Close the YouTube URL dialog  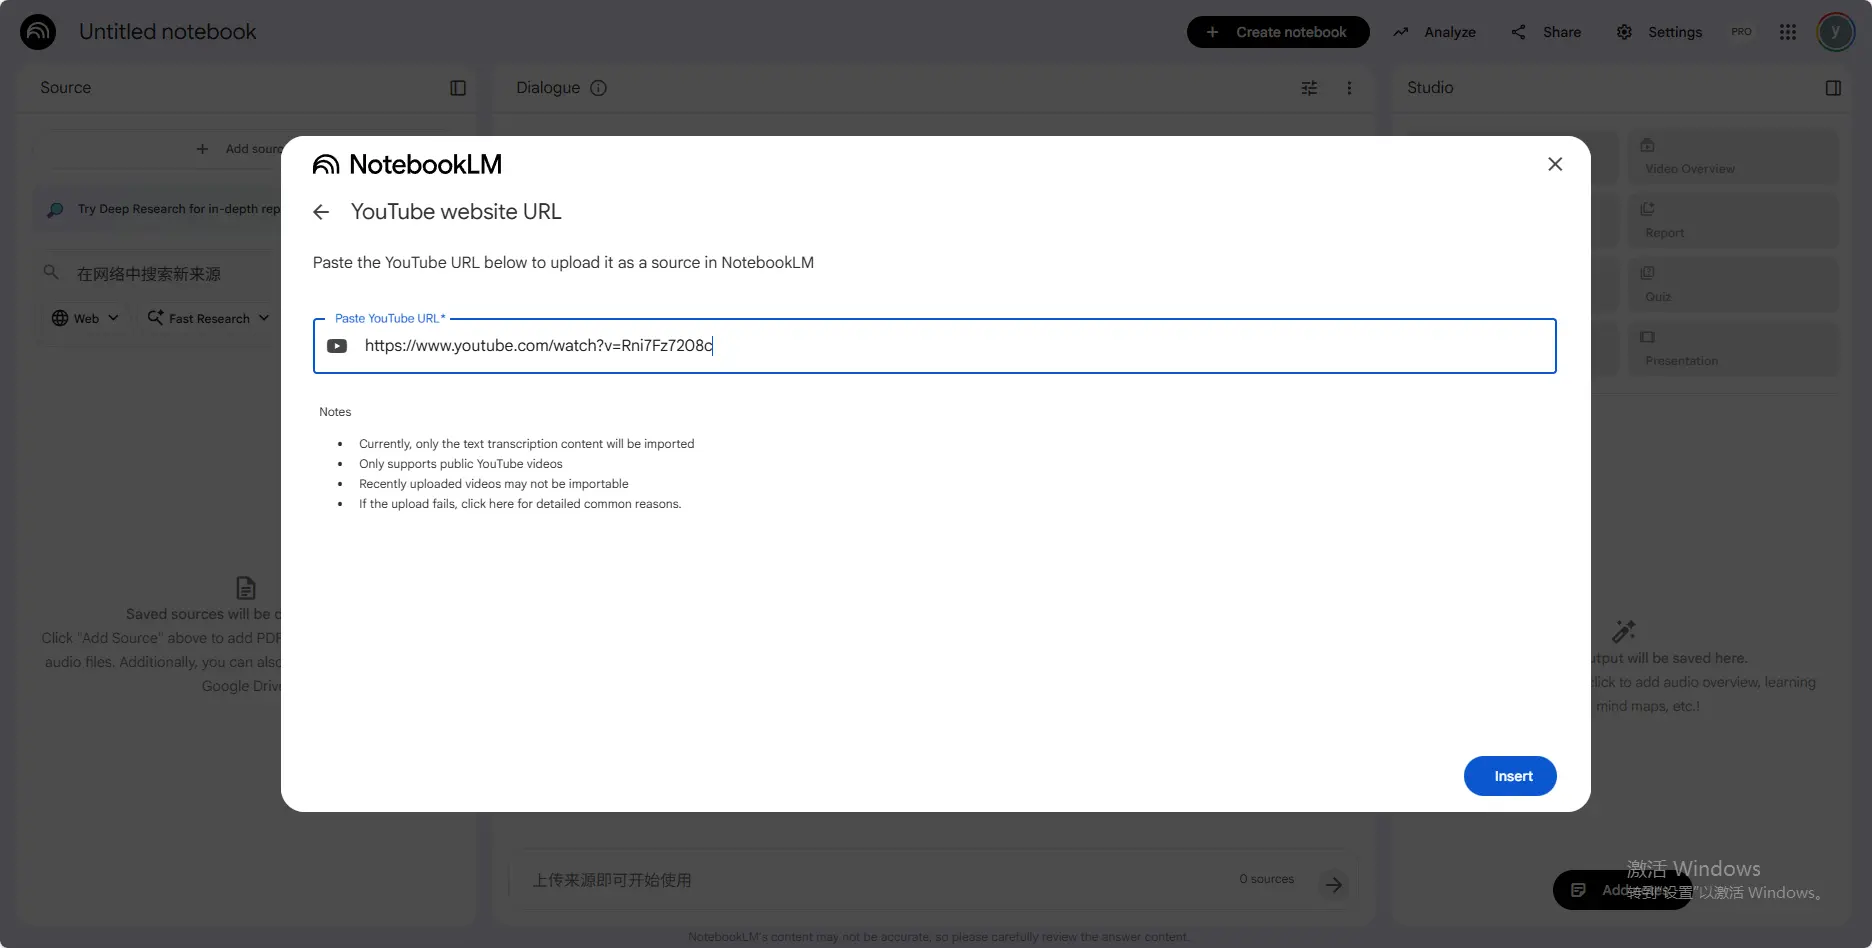pos(1555,164)
